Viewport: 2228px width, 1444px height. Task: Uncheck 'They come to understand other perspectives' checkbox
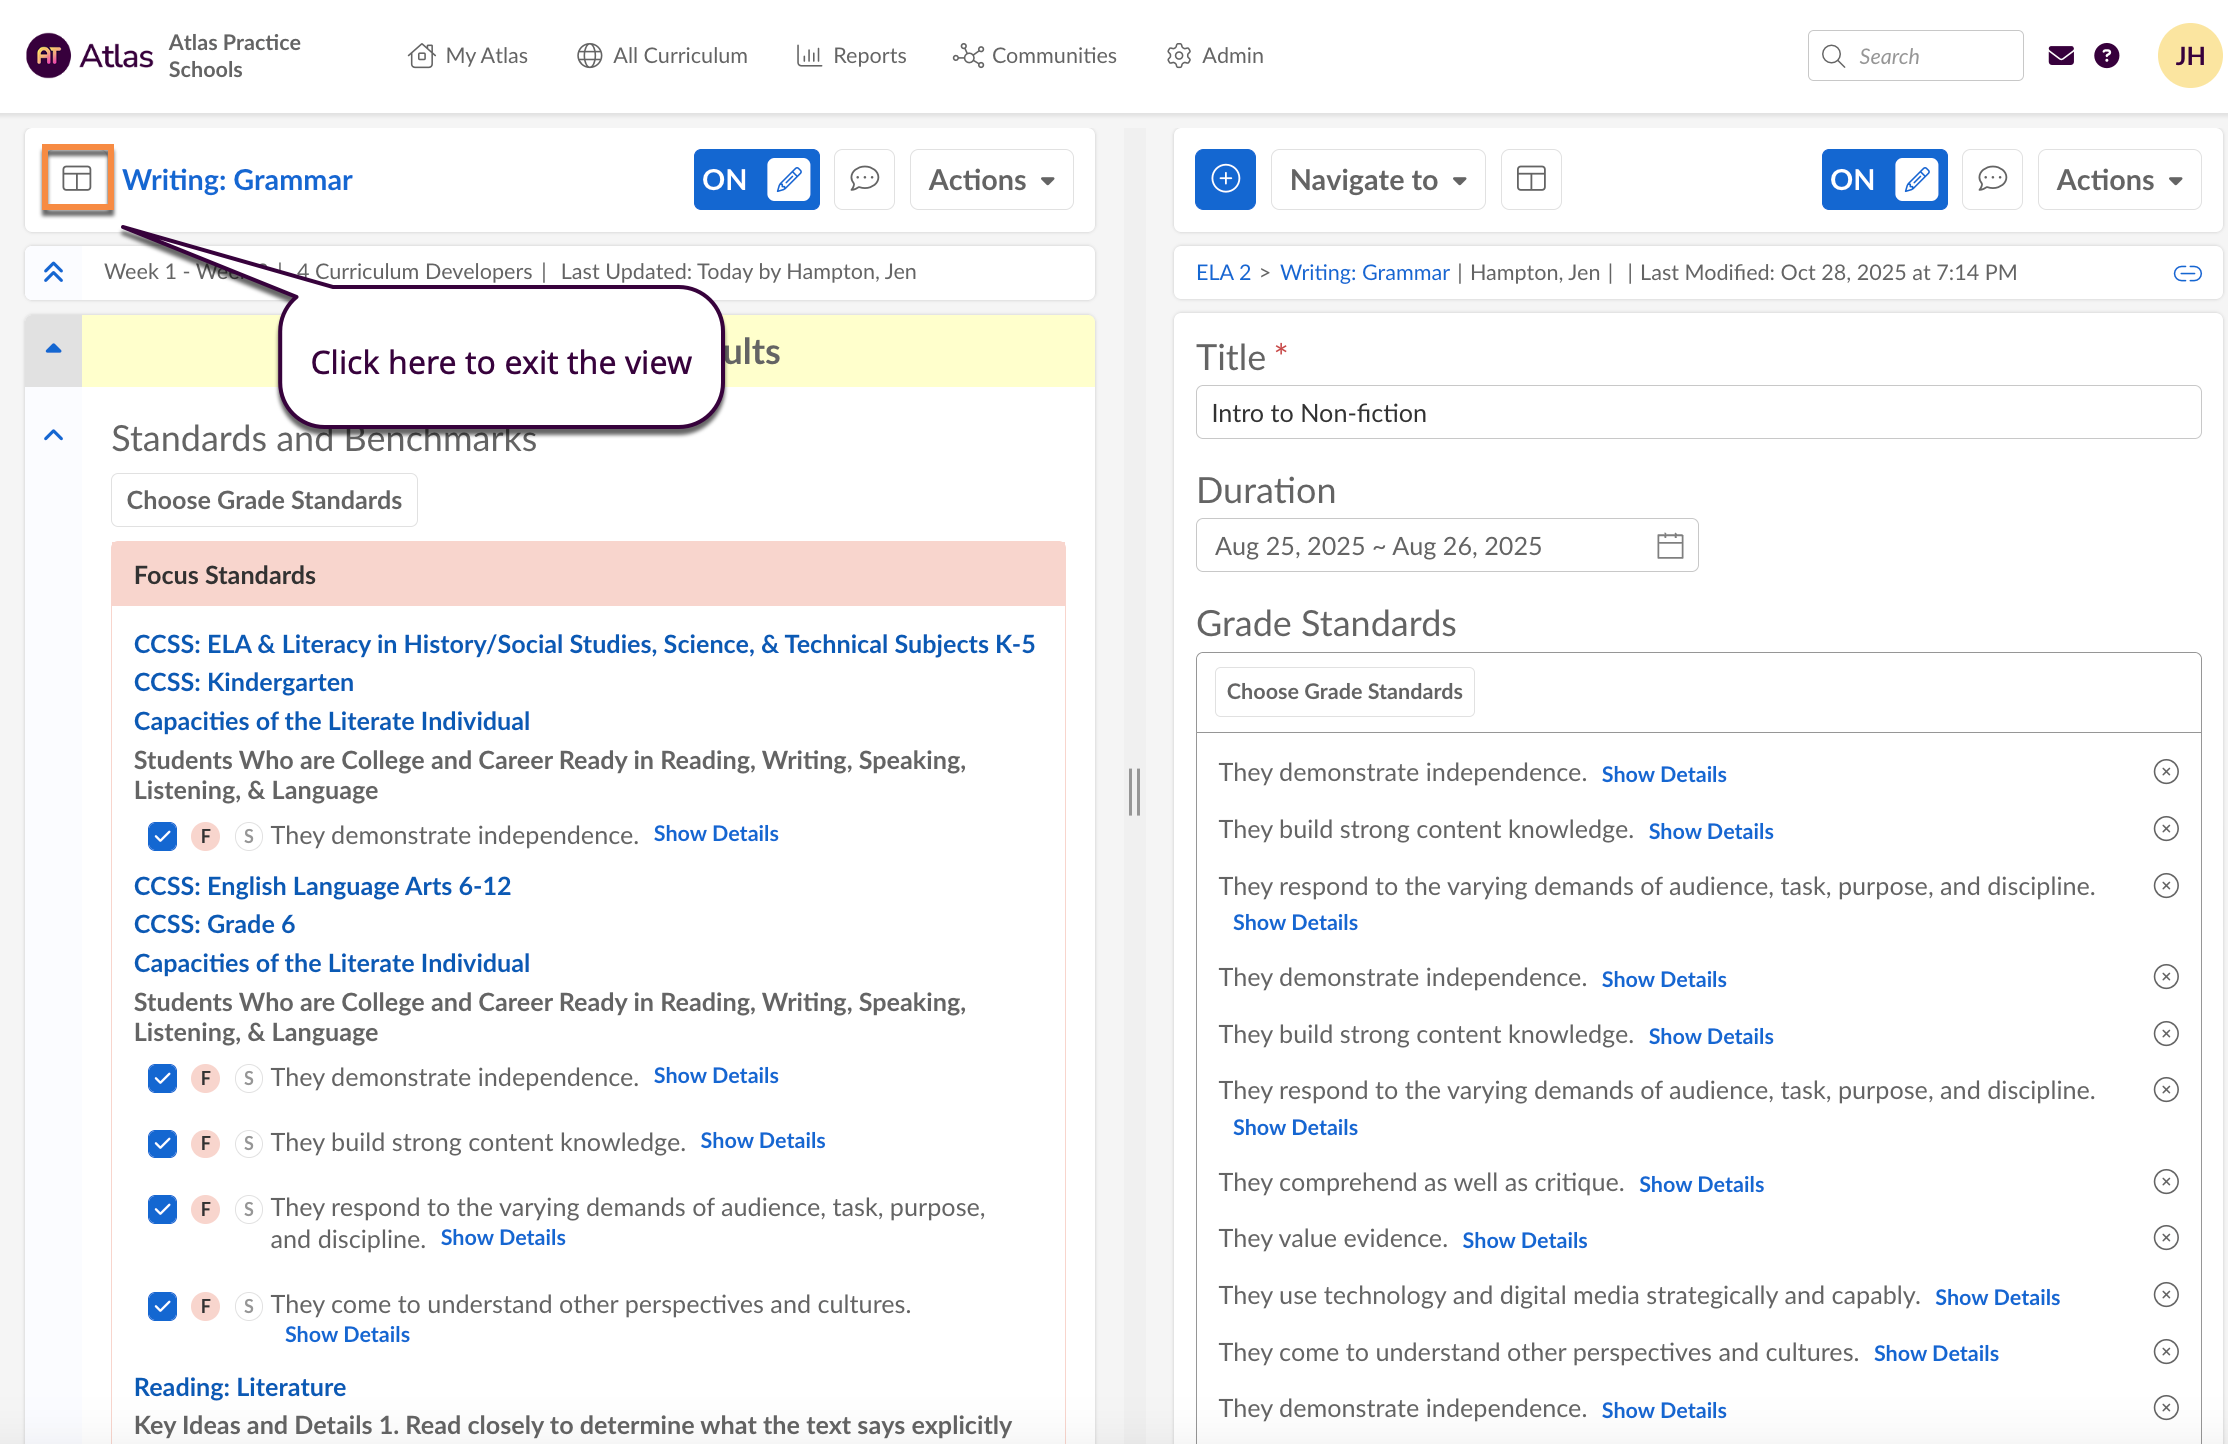162,1306
